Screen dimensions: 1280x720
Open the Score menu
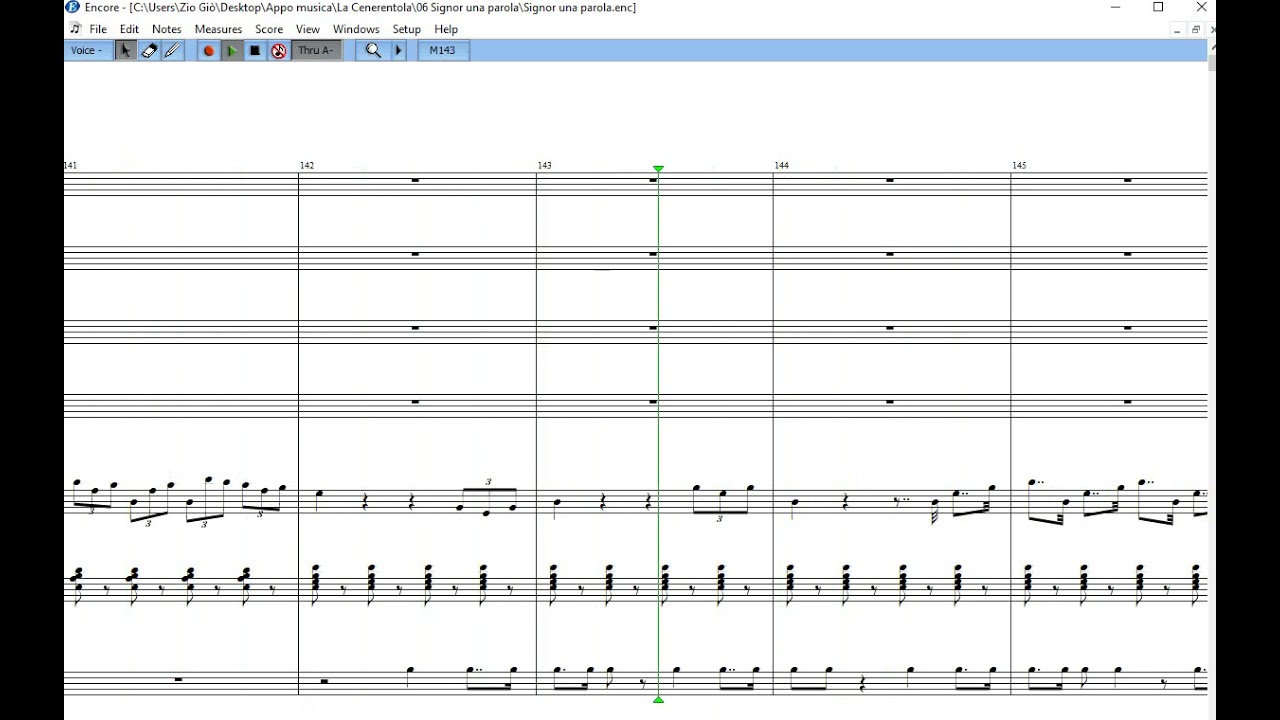point(269,29)
